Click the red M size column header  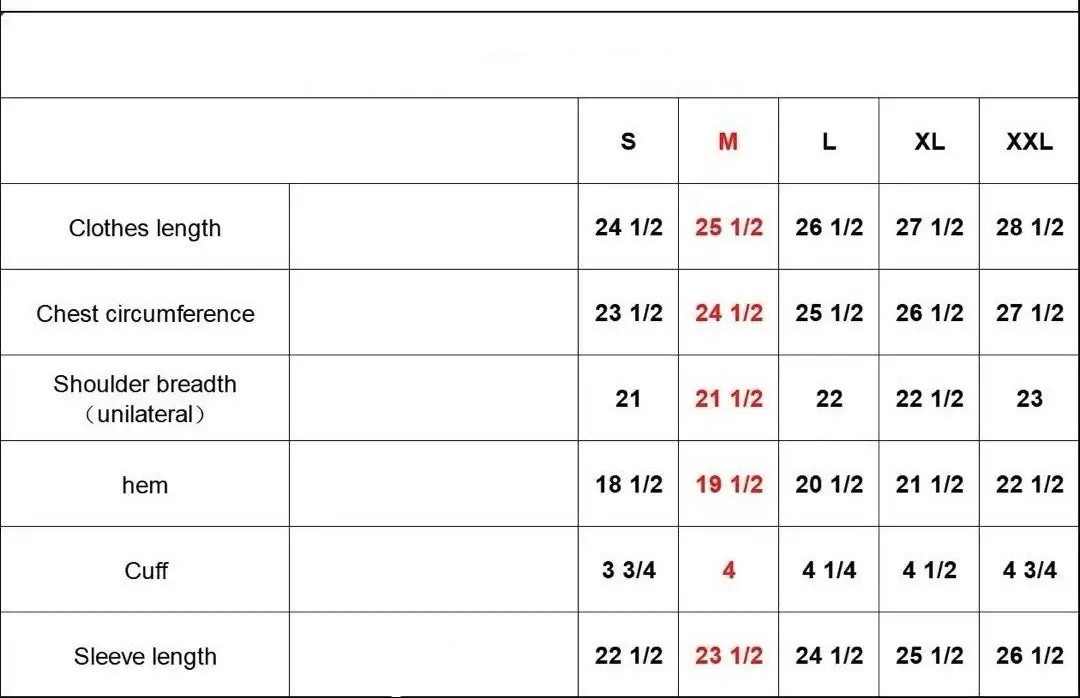tap(728, 142)
